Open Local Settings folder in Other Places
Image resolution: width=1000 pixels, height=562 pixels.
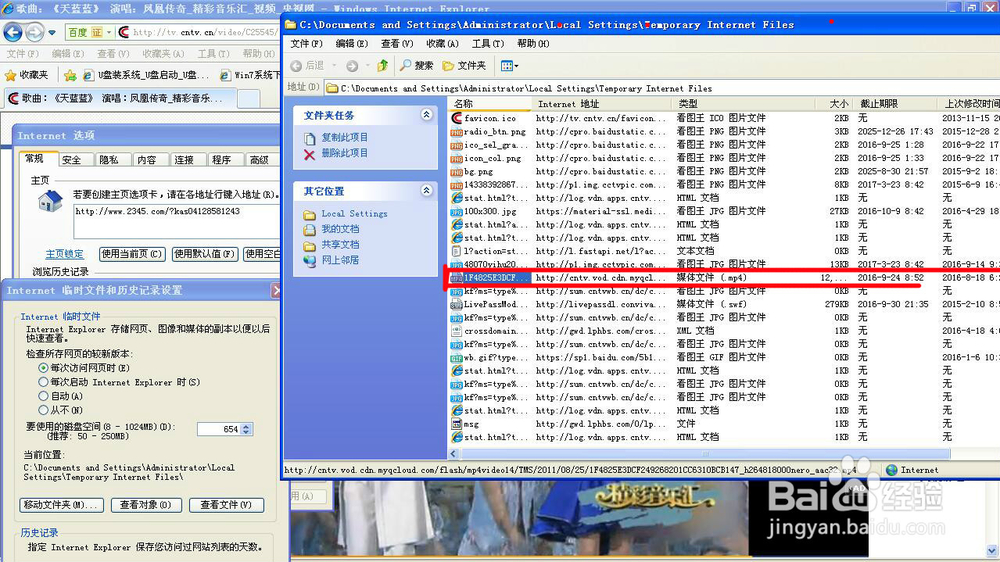click(x=354, y=214)
